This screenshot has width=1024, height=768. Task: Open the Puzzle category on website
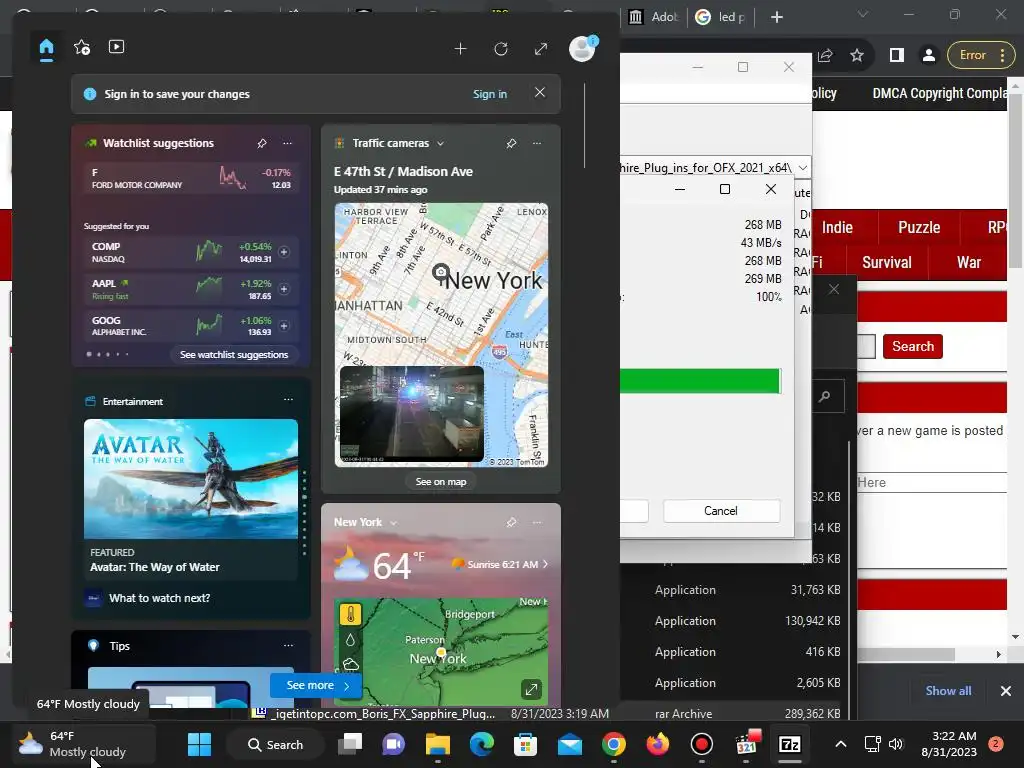919,228
